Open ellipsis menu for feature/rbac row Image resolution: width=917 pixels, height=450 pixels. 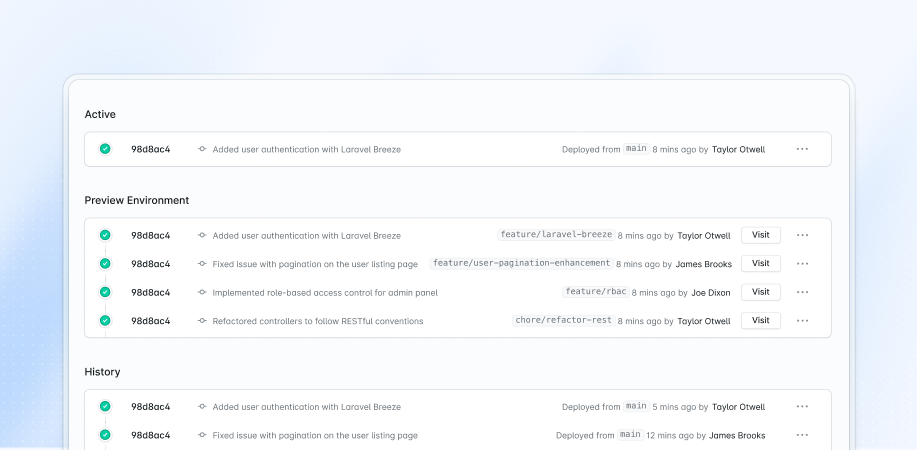[x=802, y=292]
